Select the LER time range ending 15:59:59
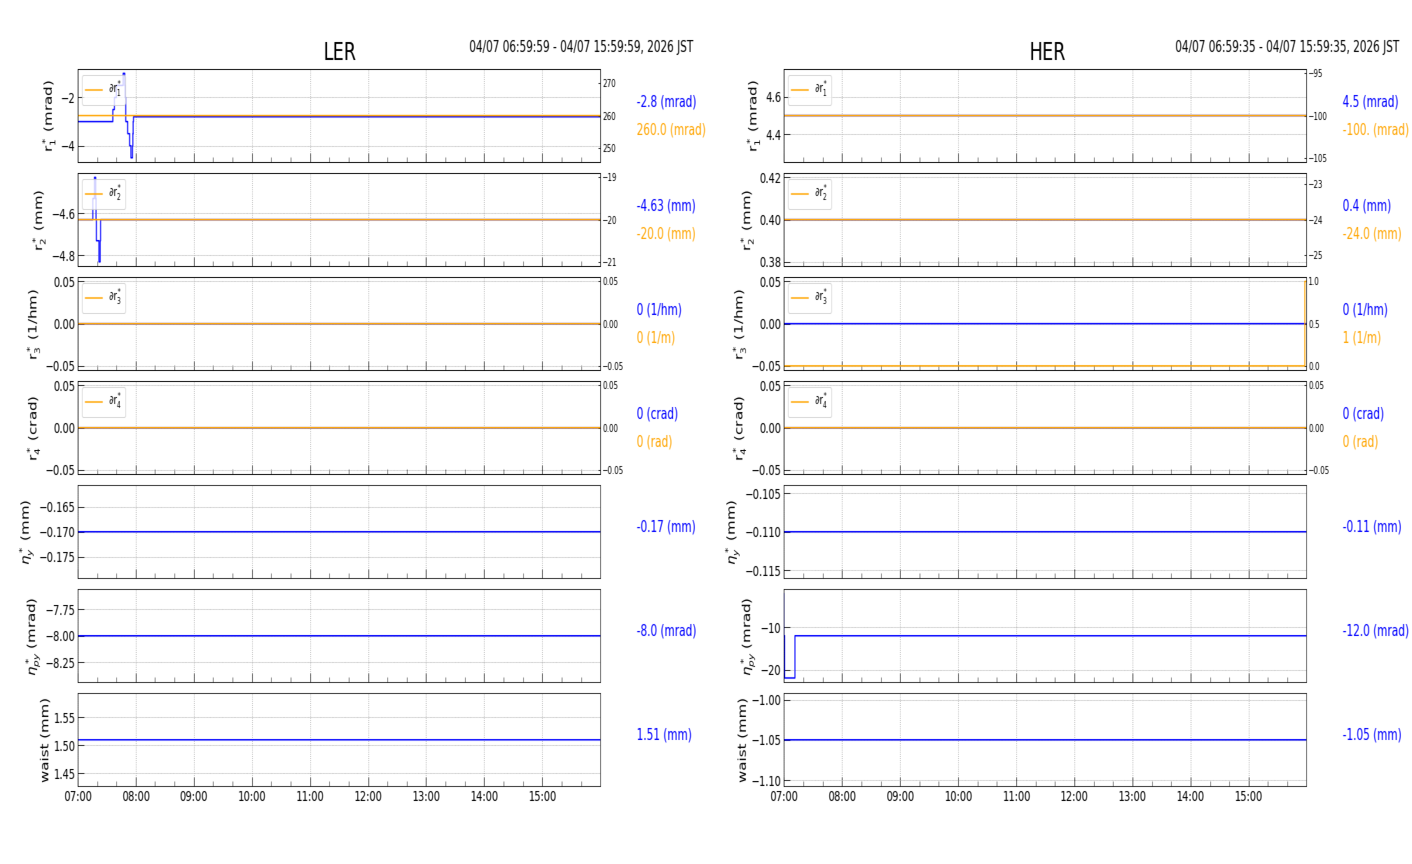Screen dimensions: 1412x864 [581, 47]
